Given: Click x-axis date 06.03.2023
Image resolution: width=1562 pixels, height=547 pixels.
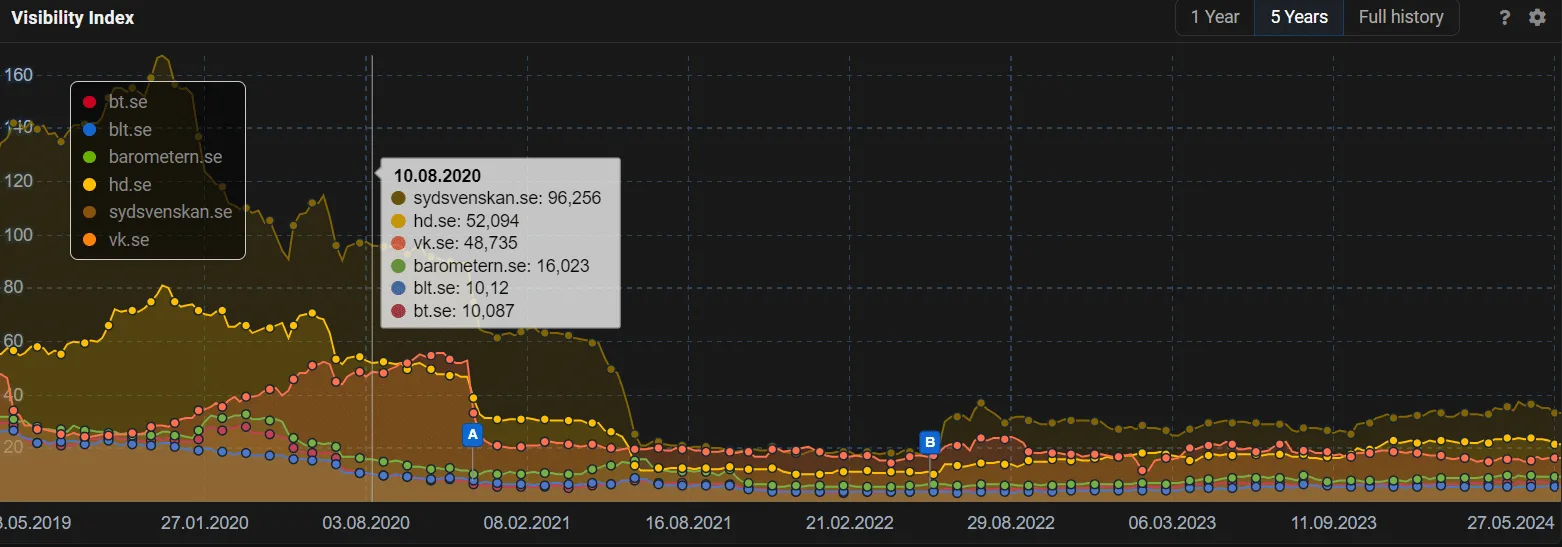Looking at the screenshot, I should tap(1171, 523).
